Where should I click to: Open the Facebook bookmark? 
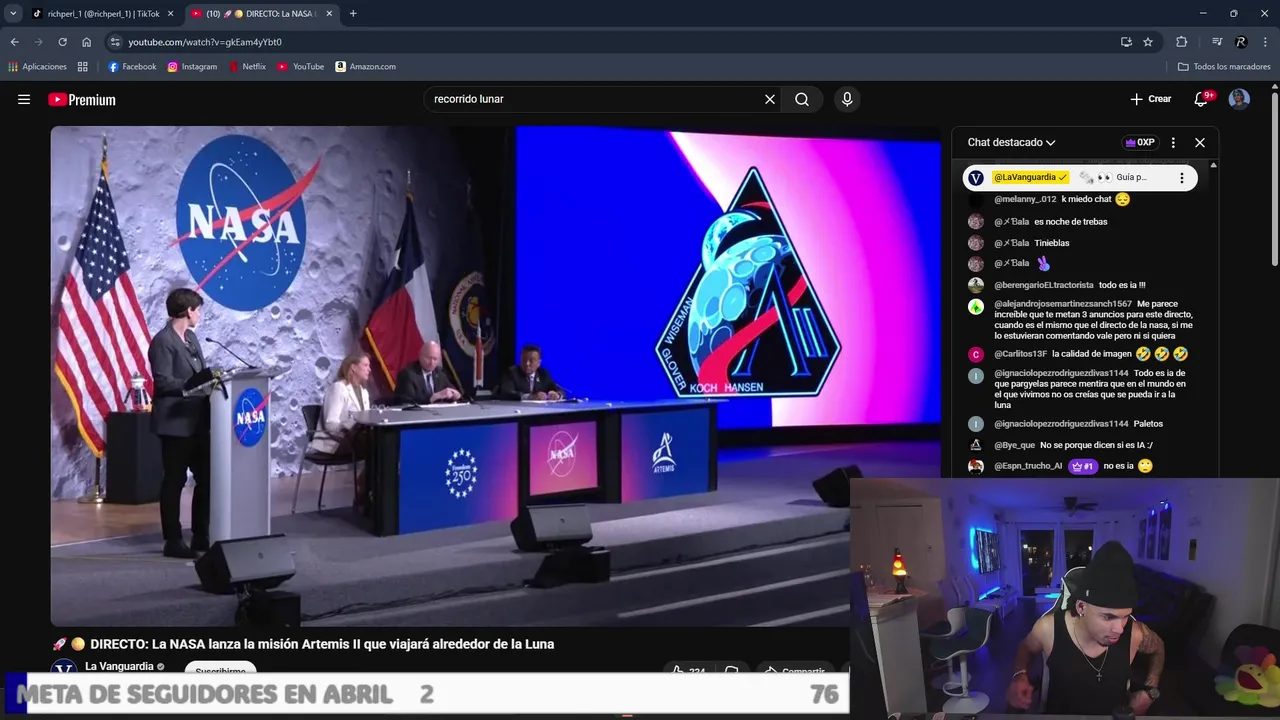tap(132, 67)
